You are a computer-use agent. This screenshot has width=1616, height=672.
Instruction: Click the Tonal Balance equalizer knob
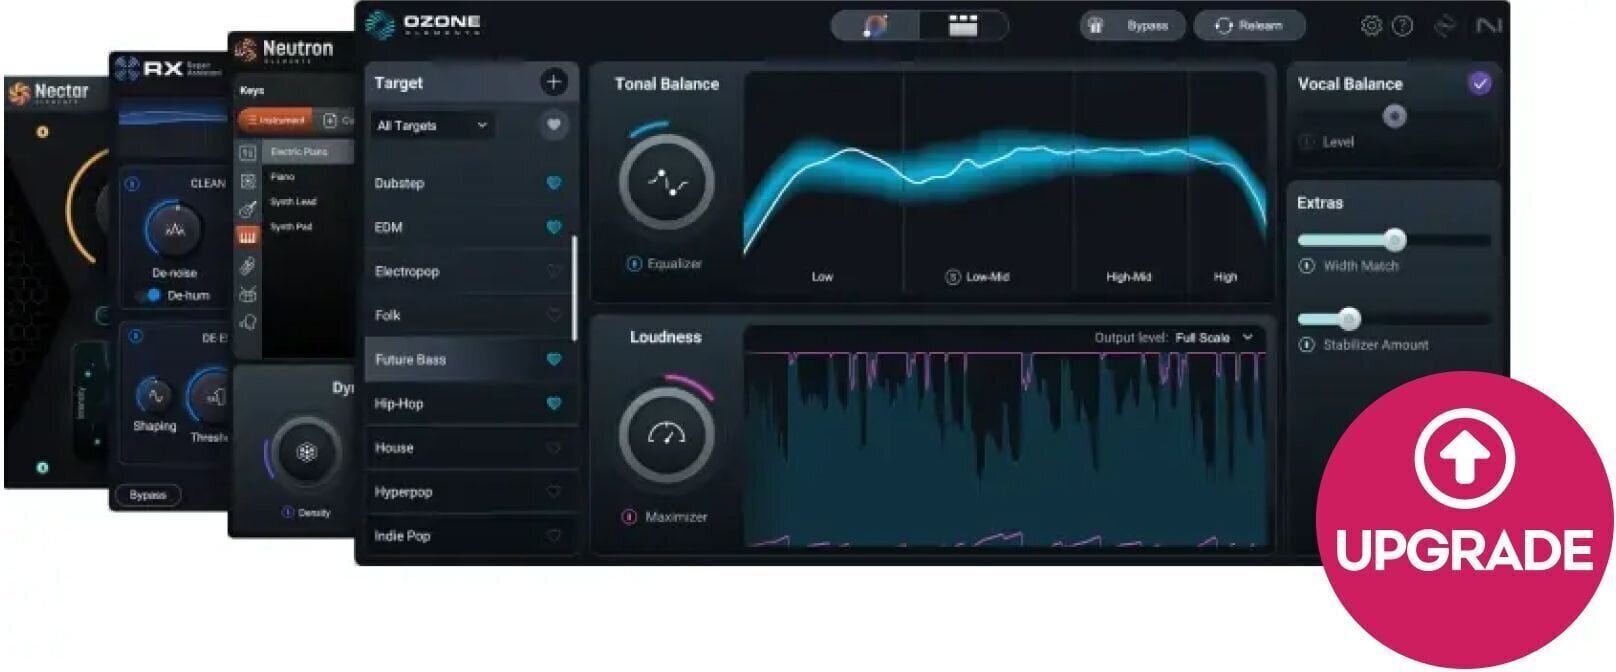[666, 182]
